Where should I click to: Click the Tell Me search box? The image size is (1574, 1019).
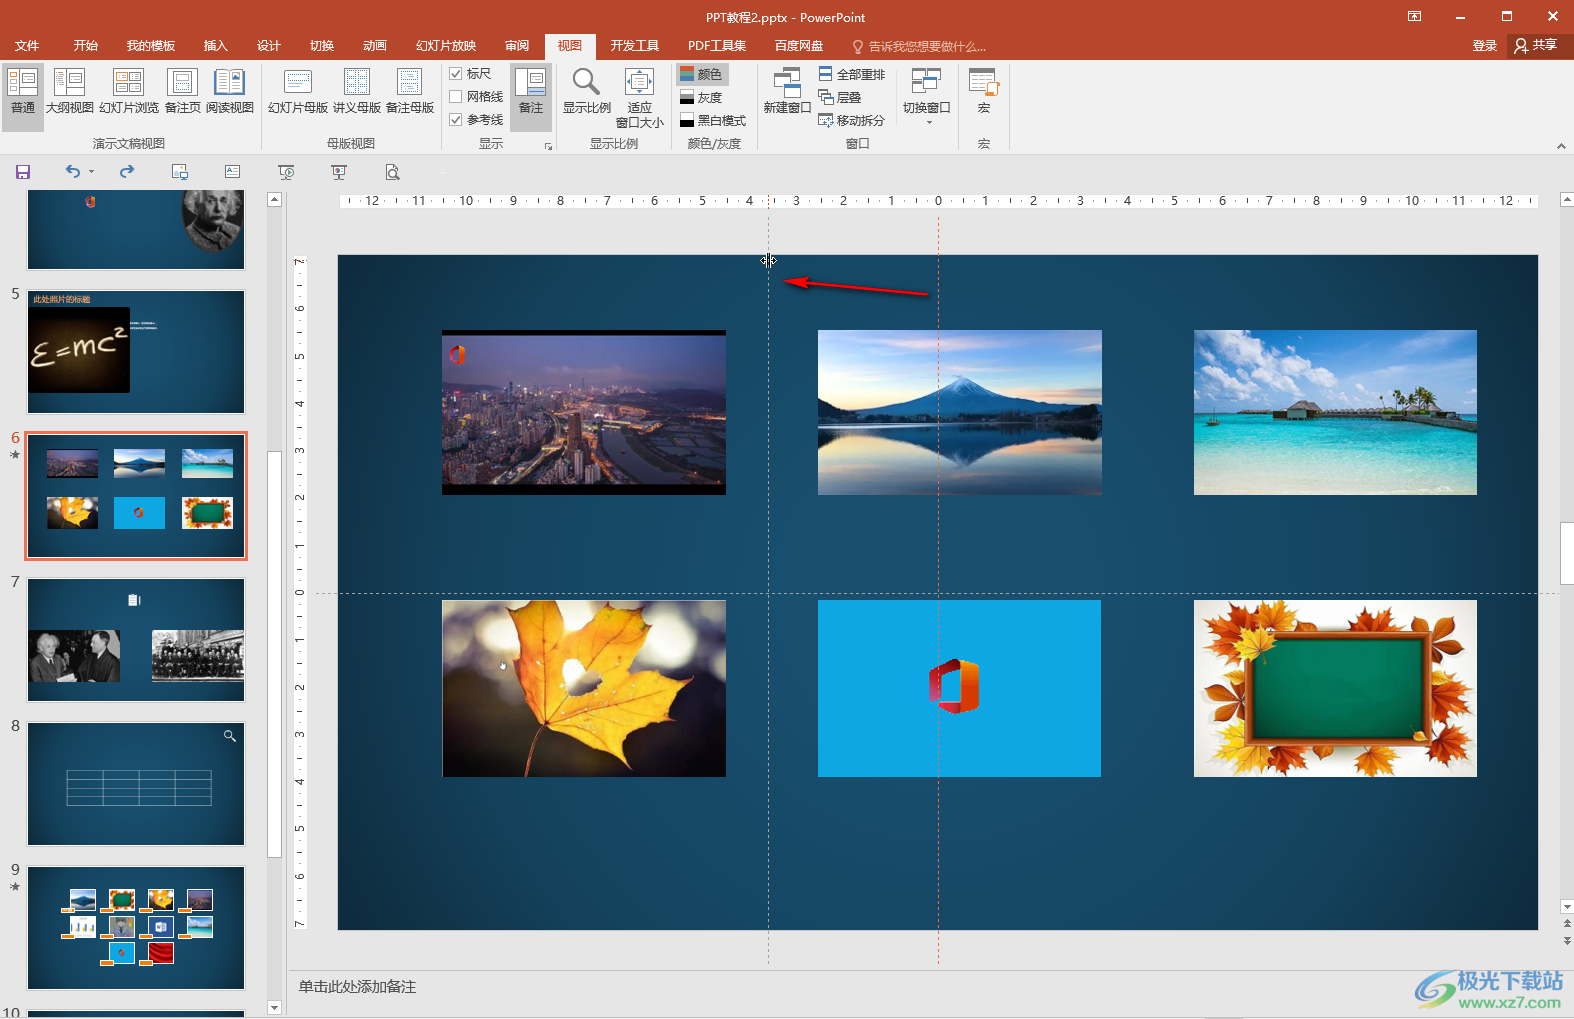(x=920, y=46)
